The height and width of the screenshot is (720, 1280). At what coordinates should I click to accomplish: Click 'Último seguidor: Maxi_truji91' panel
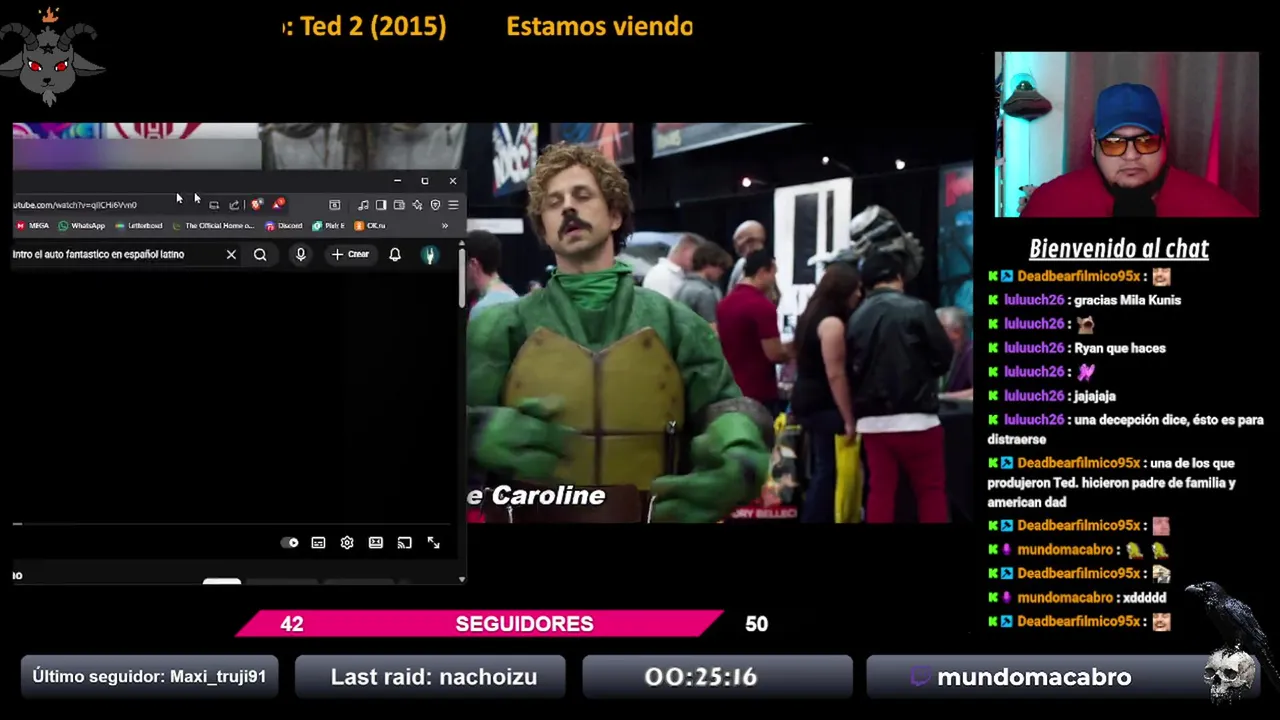pos(149,677)
